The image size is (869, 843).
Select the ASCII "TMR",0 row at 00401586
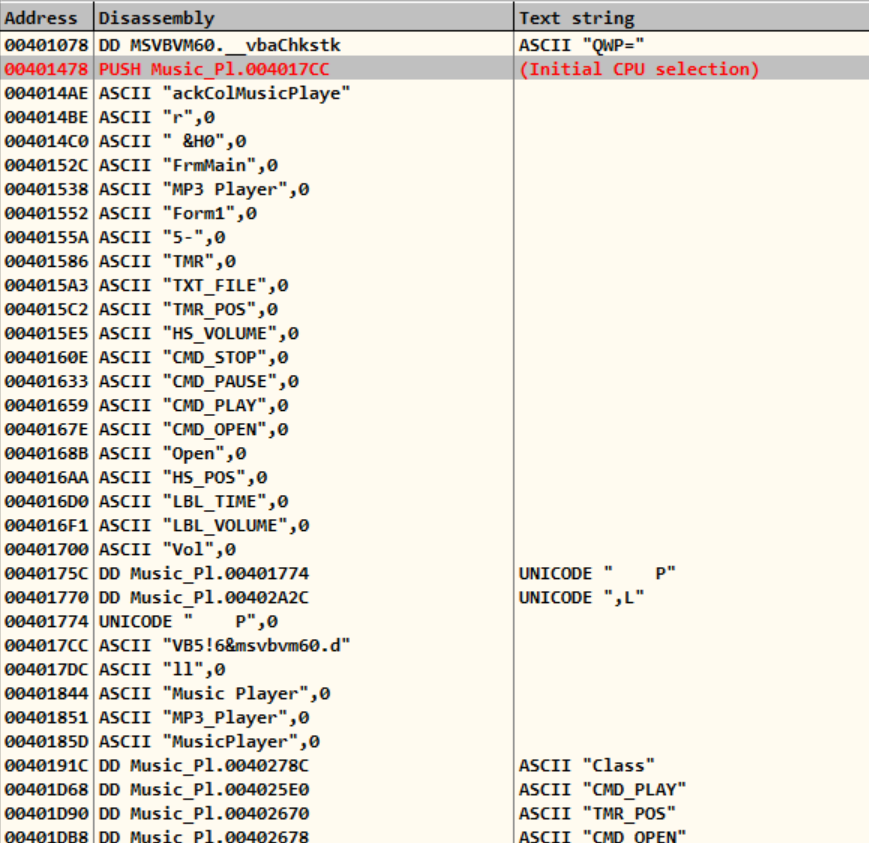tap(434, 261)
